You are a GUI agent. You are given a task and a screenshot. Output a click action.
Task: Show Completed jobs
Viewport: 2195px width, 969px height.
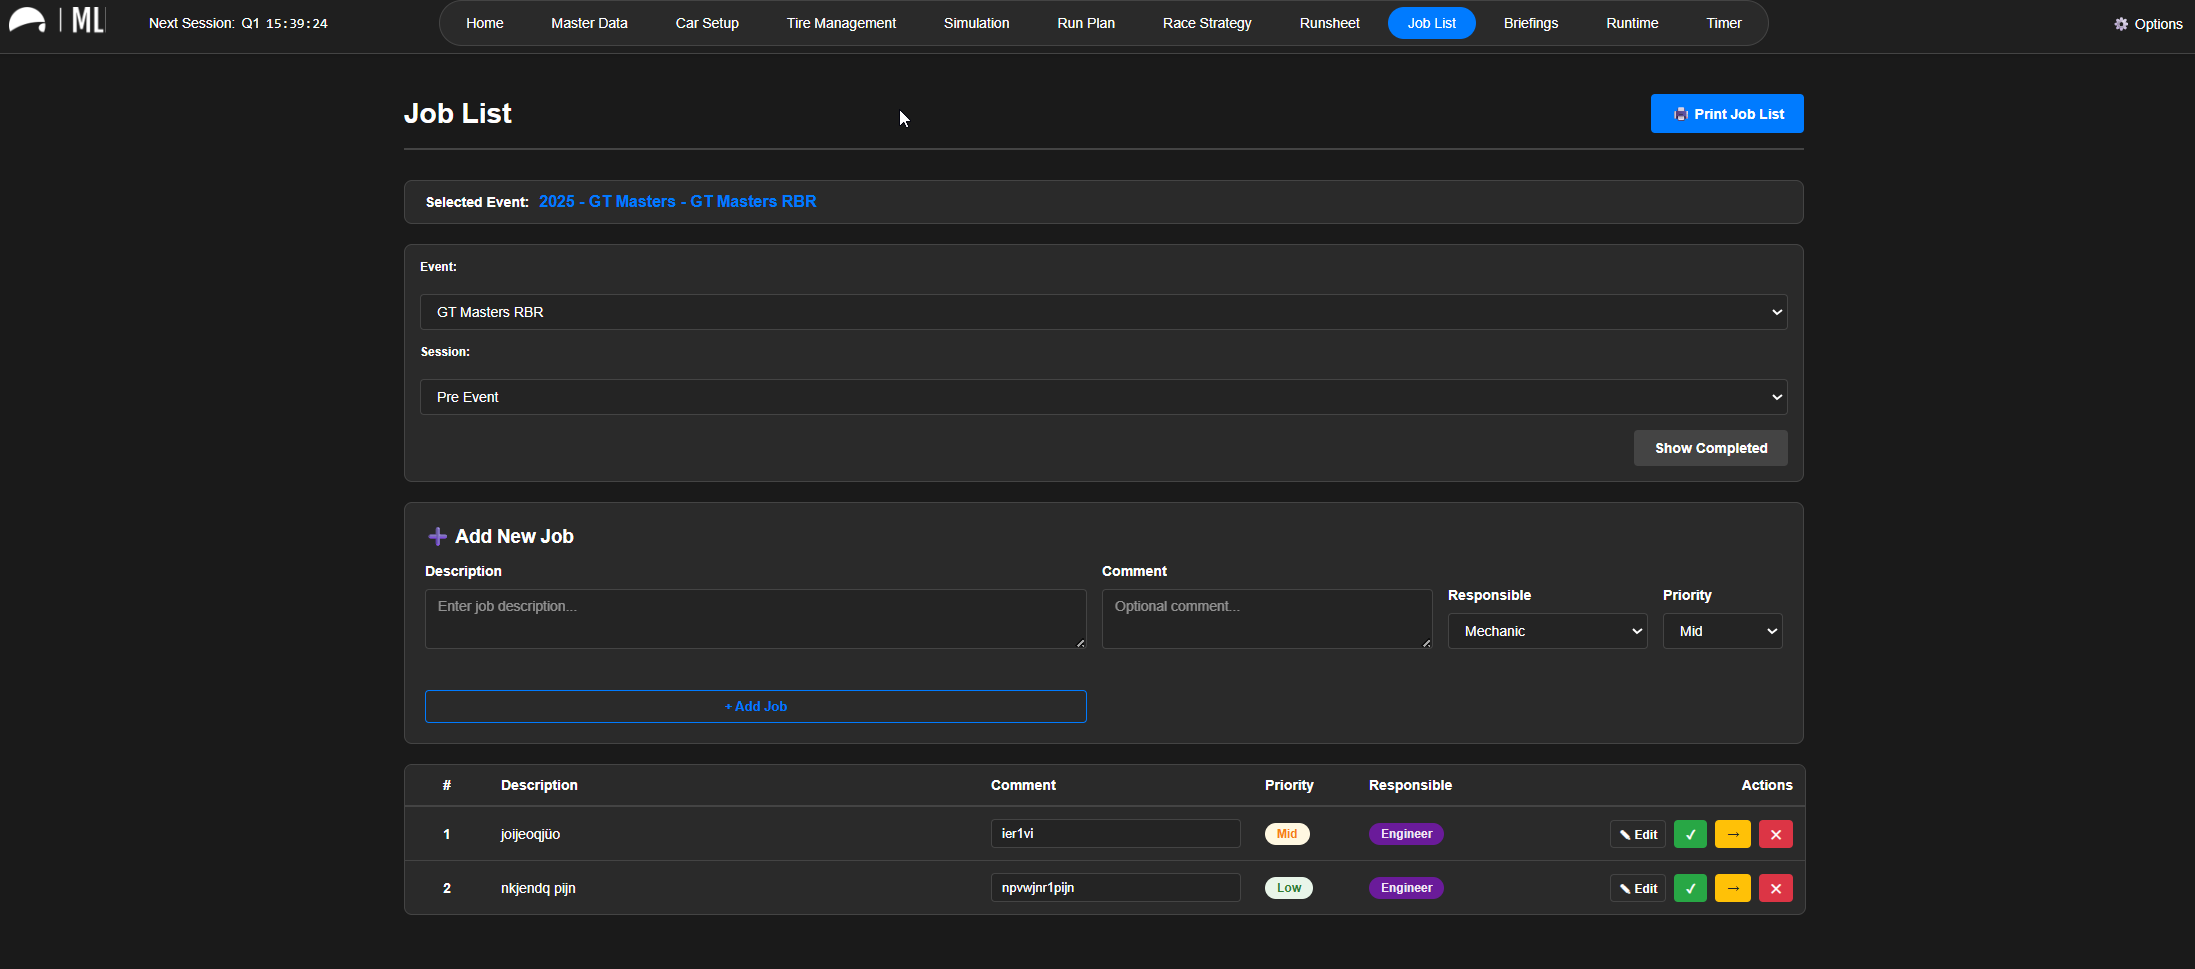(1711, 448)
